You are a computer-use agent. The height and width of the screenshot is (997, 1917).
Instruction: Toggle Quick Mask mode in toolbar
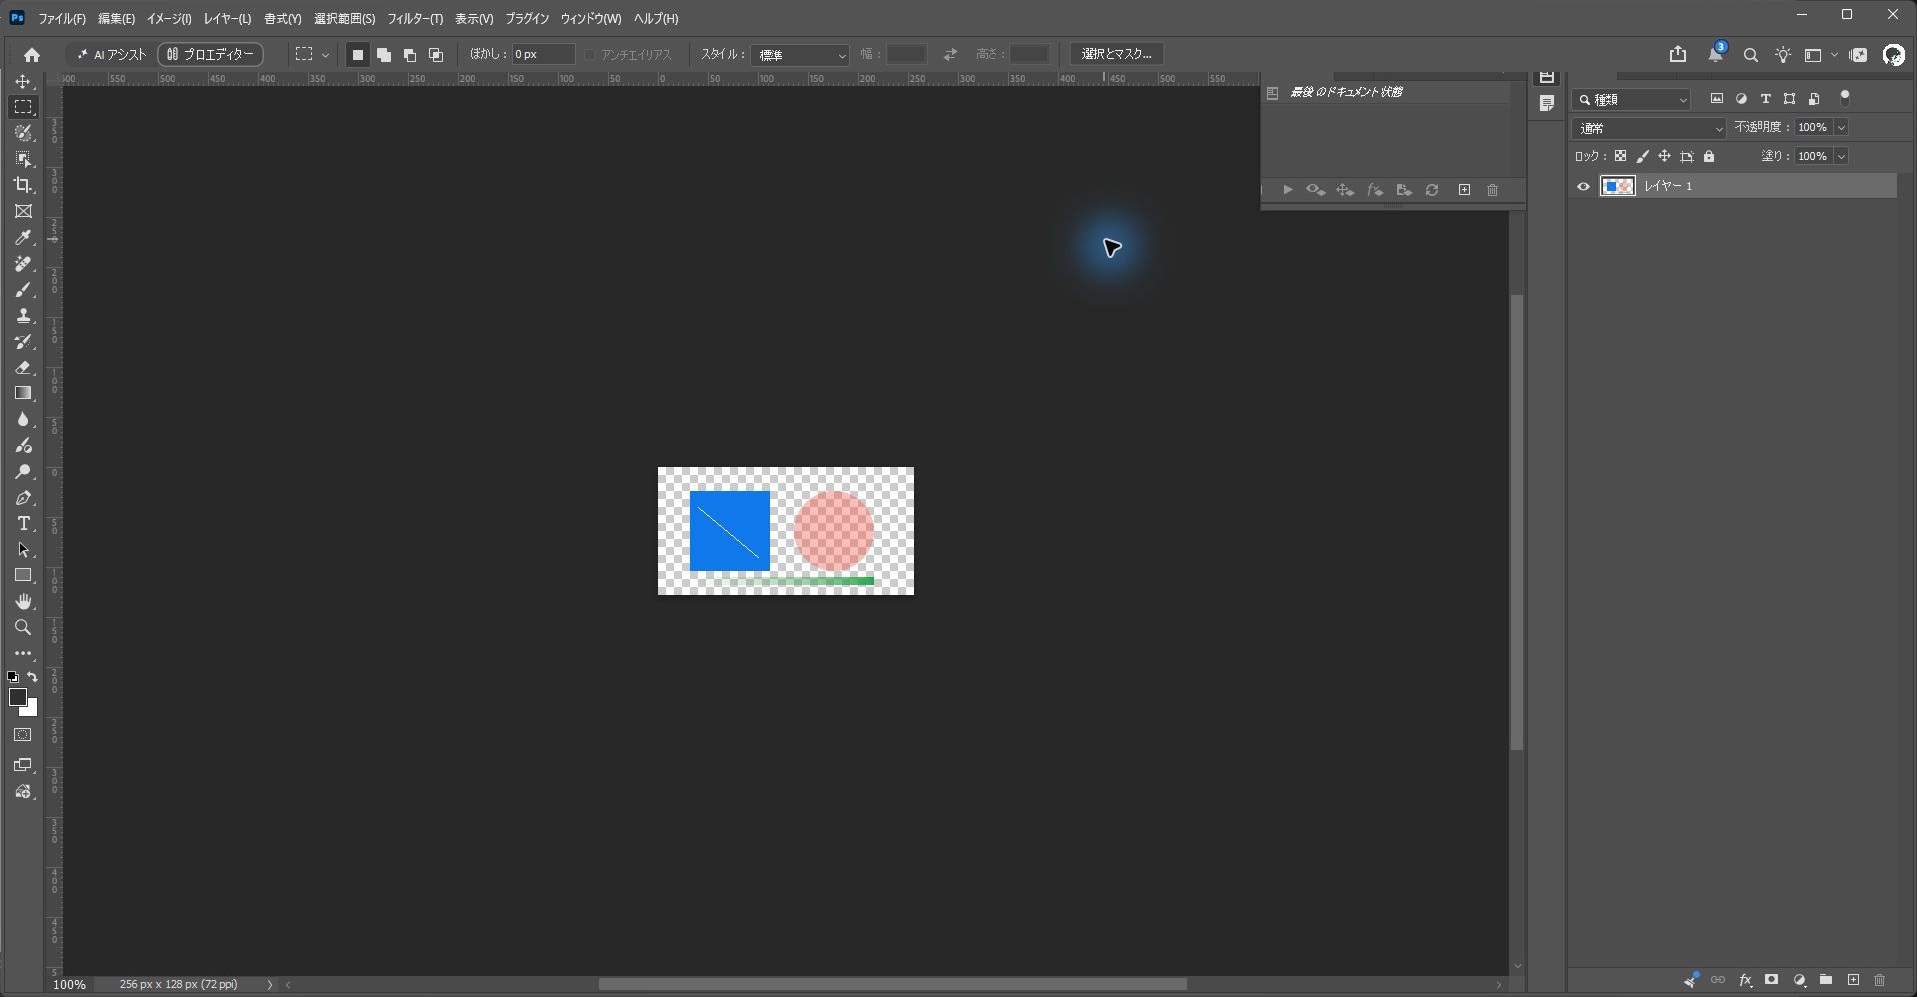[x=23, y=735]
